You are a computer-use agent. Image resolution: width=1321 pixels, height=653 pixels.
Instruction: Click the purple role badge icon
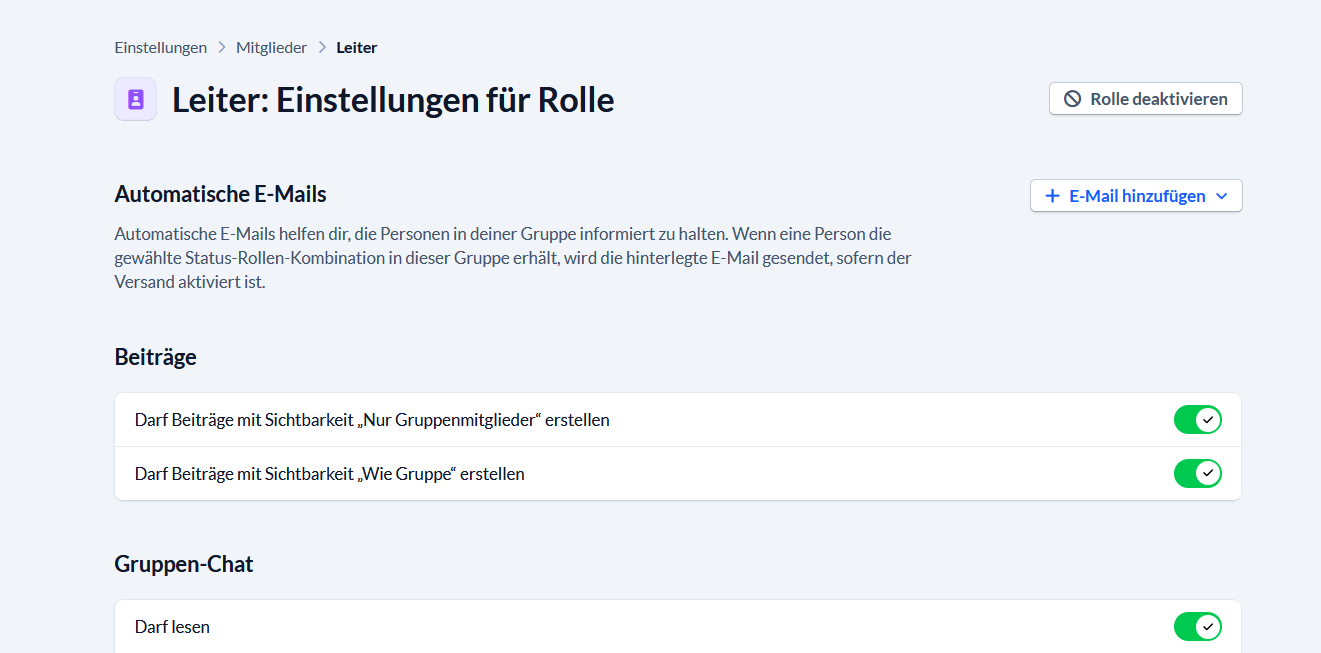(x=136, y=99)
